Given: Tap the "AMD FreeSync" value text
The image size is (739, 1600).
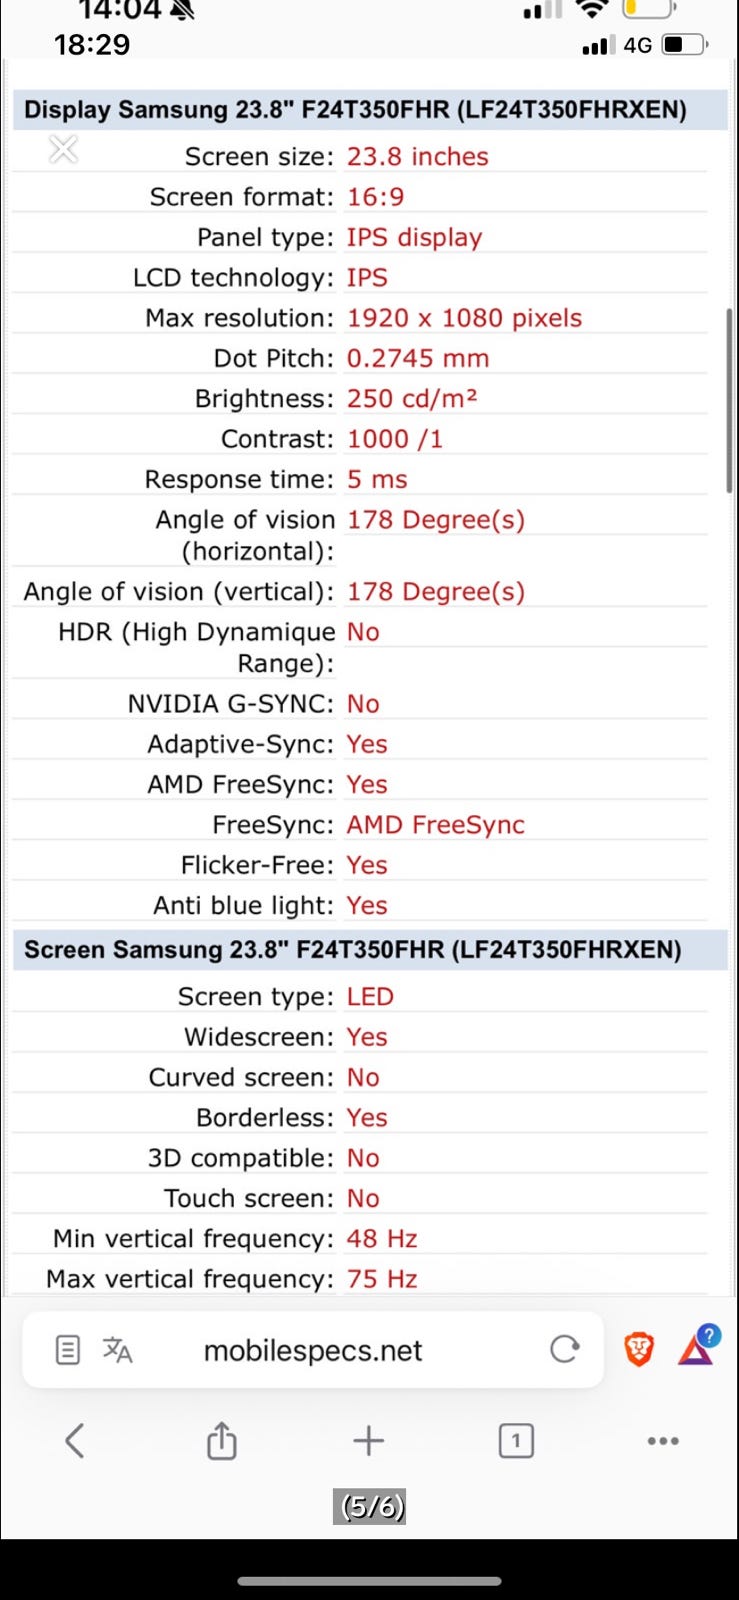Looking at the screenshot, I should 435,825.
